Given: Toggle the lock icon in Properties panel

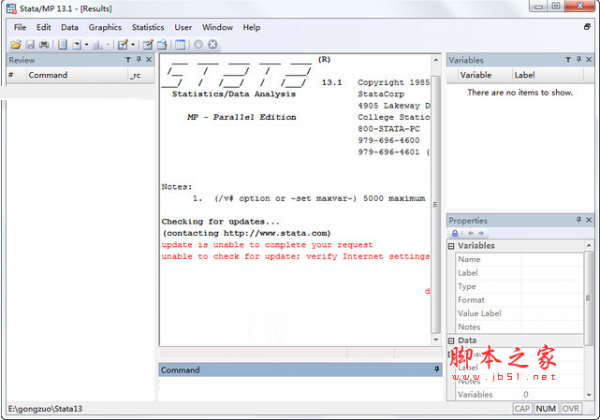Looking at the screenshot, I should [455, 233].
